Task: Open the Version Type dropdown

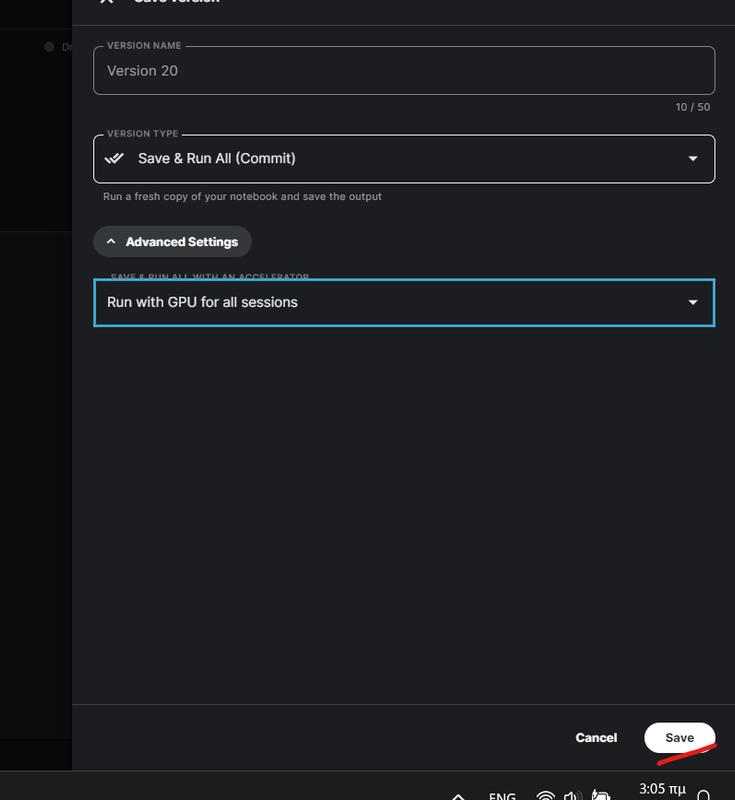Action: pos(404,159)
